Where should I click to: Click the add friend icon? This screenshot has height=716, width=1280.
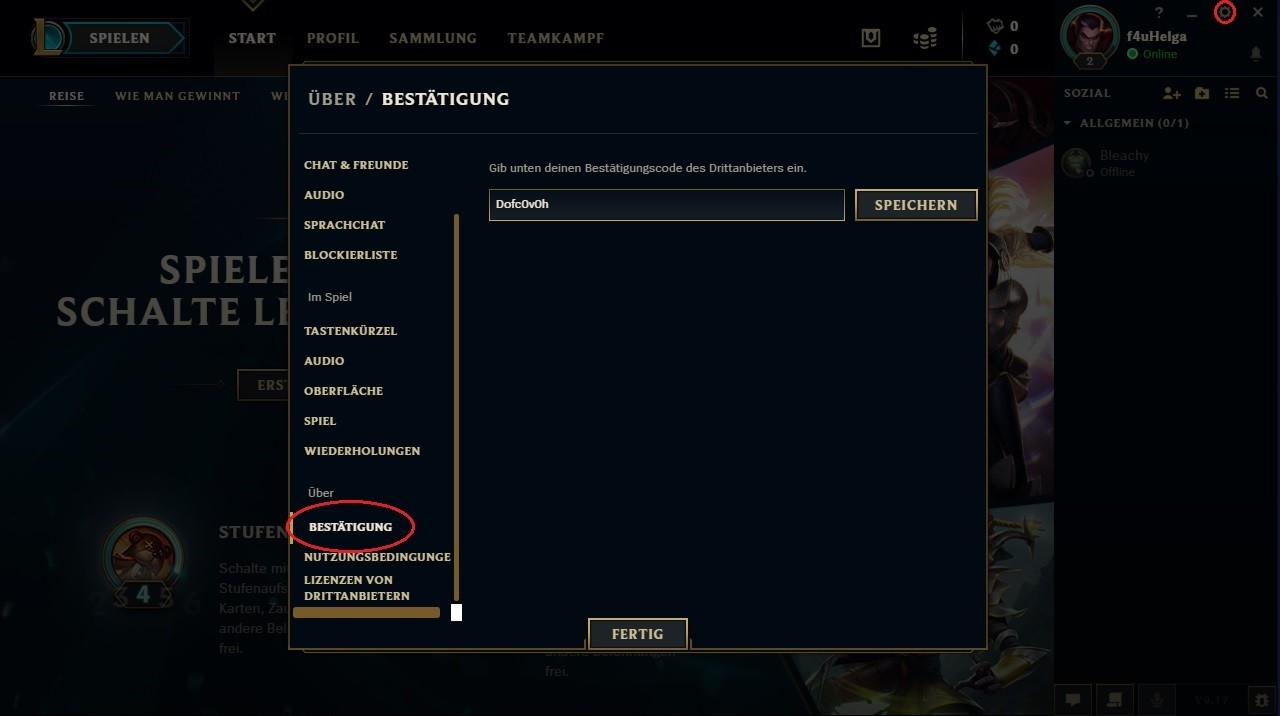point(1172,93)
